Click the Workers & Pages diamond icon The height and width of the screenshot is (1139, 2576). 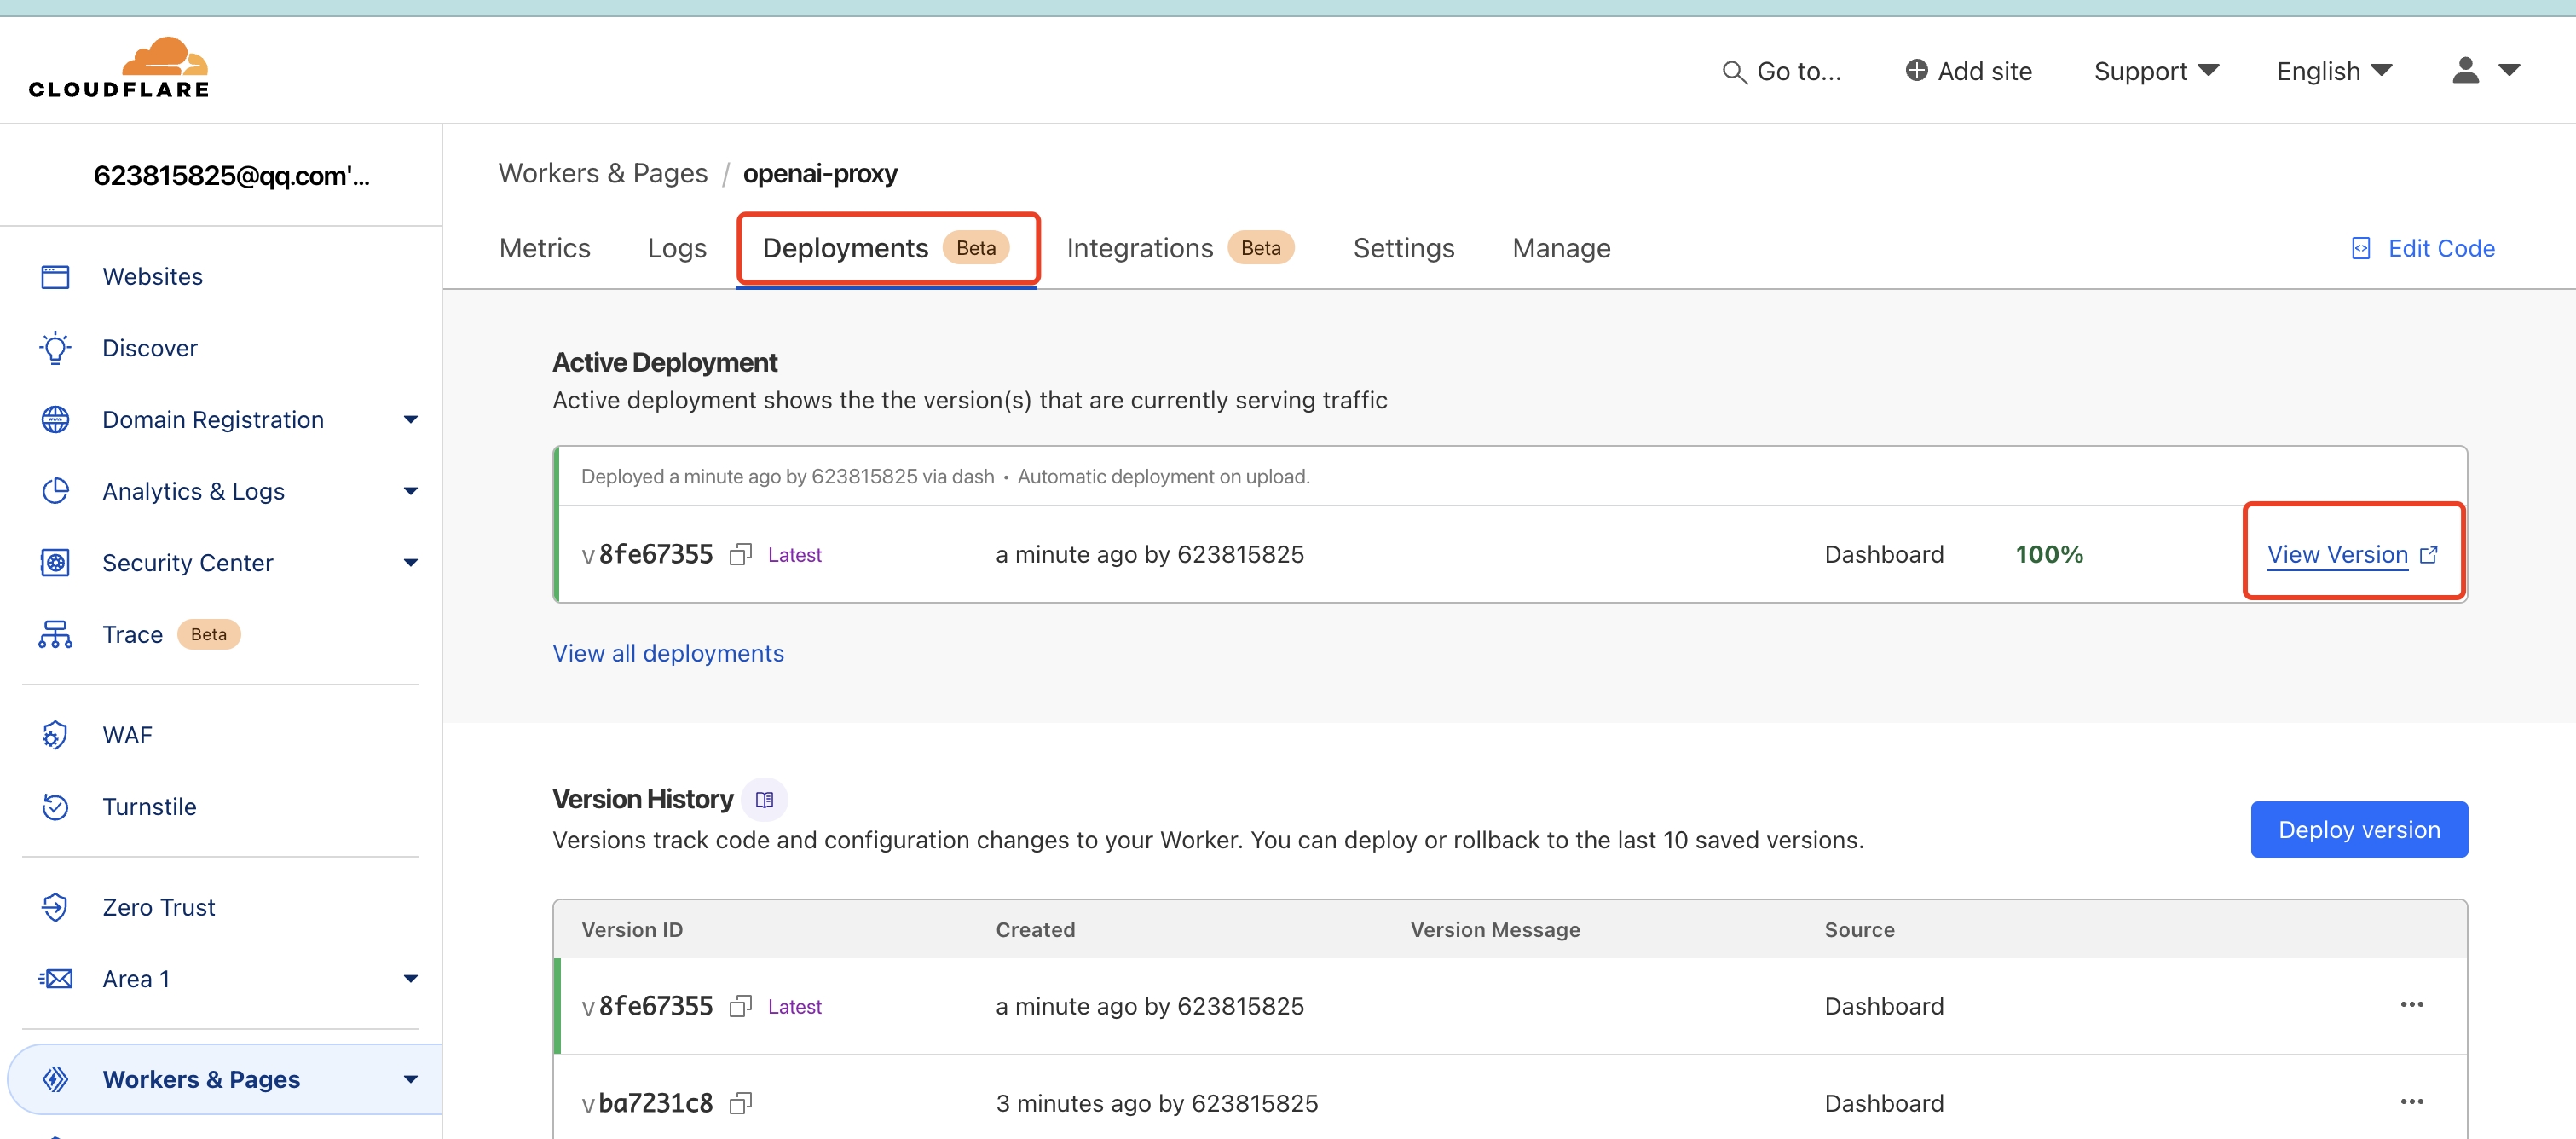55,1080
